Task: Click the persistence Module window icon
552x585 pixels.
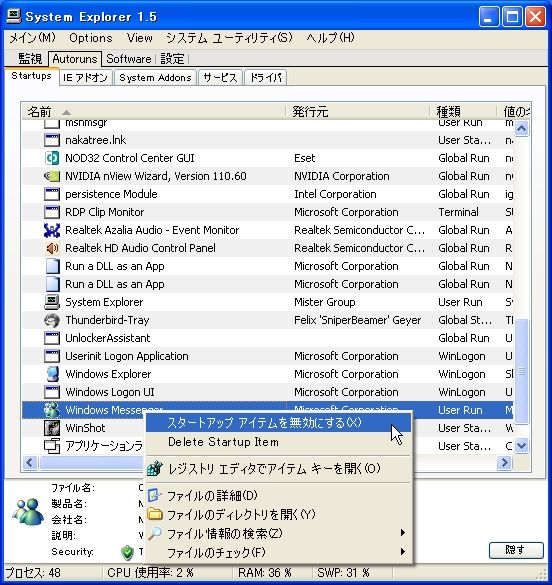Action: coord(52,194)
